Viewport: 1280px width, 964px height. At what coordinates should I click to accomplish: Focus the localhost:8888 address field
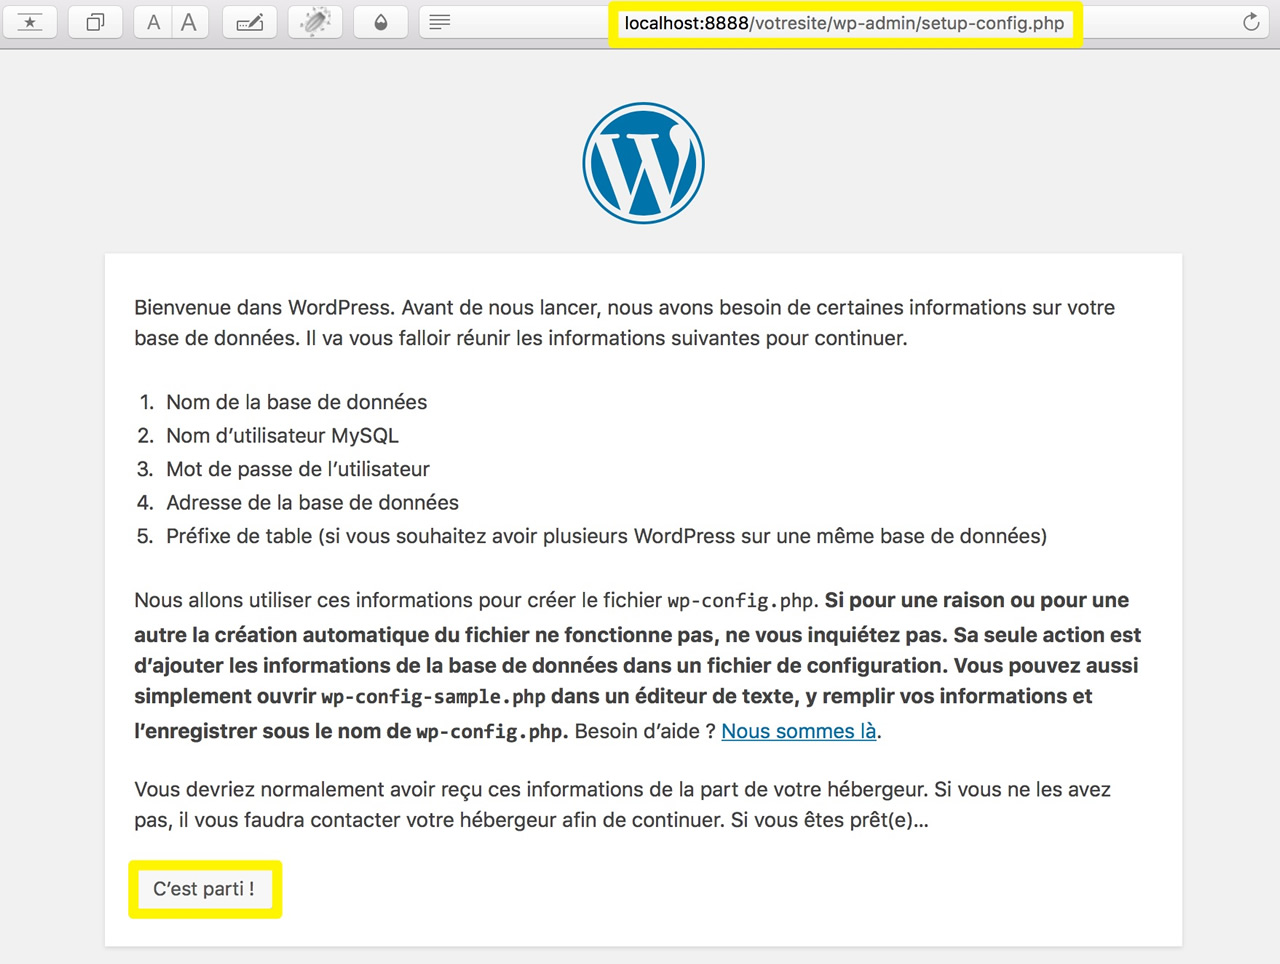click(845, 23)
